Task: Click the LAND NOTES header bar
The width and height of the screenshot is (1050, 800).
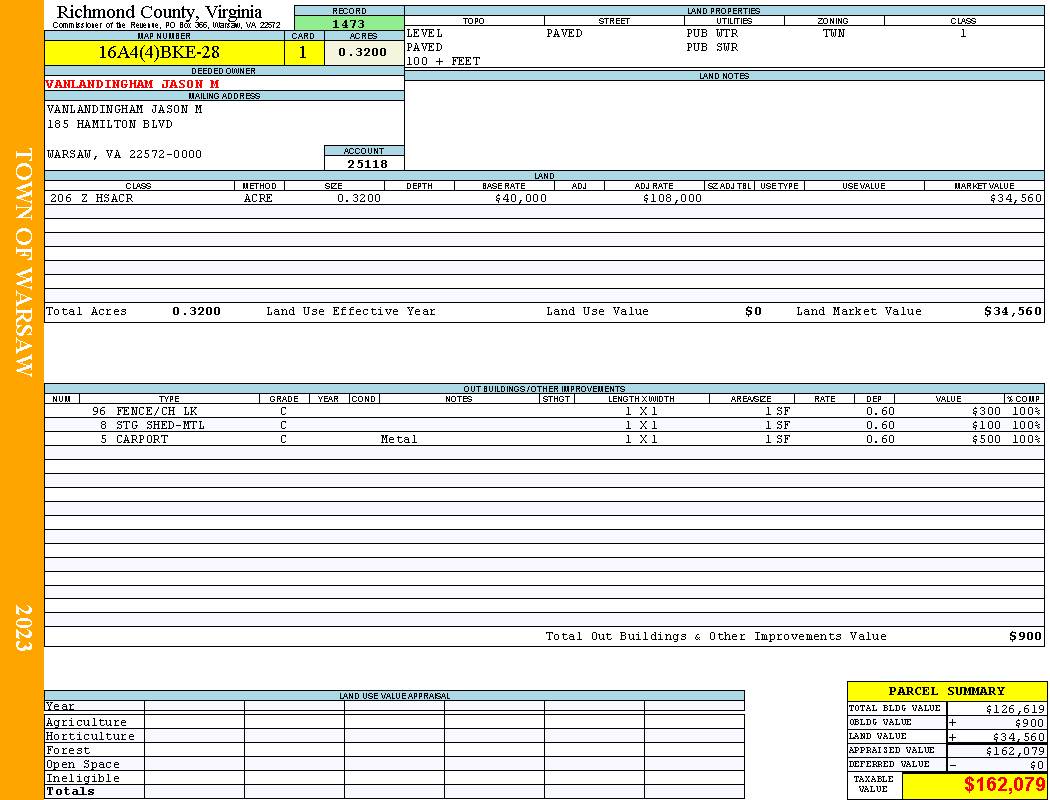Action: pyautogui.click(x=724, y=76)
